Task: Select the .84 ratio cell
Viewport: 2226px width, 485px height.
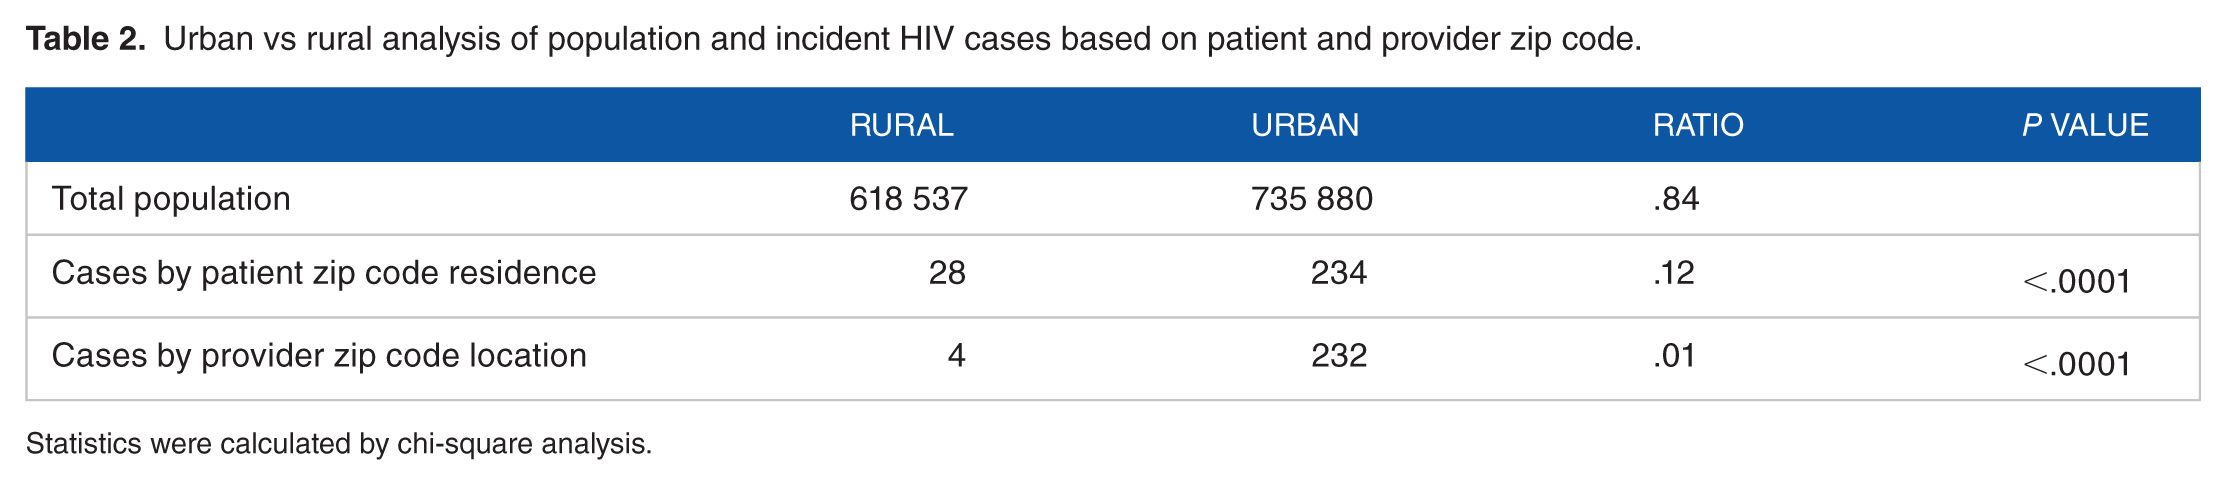Action: click(x=1676, y=199)
